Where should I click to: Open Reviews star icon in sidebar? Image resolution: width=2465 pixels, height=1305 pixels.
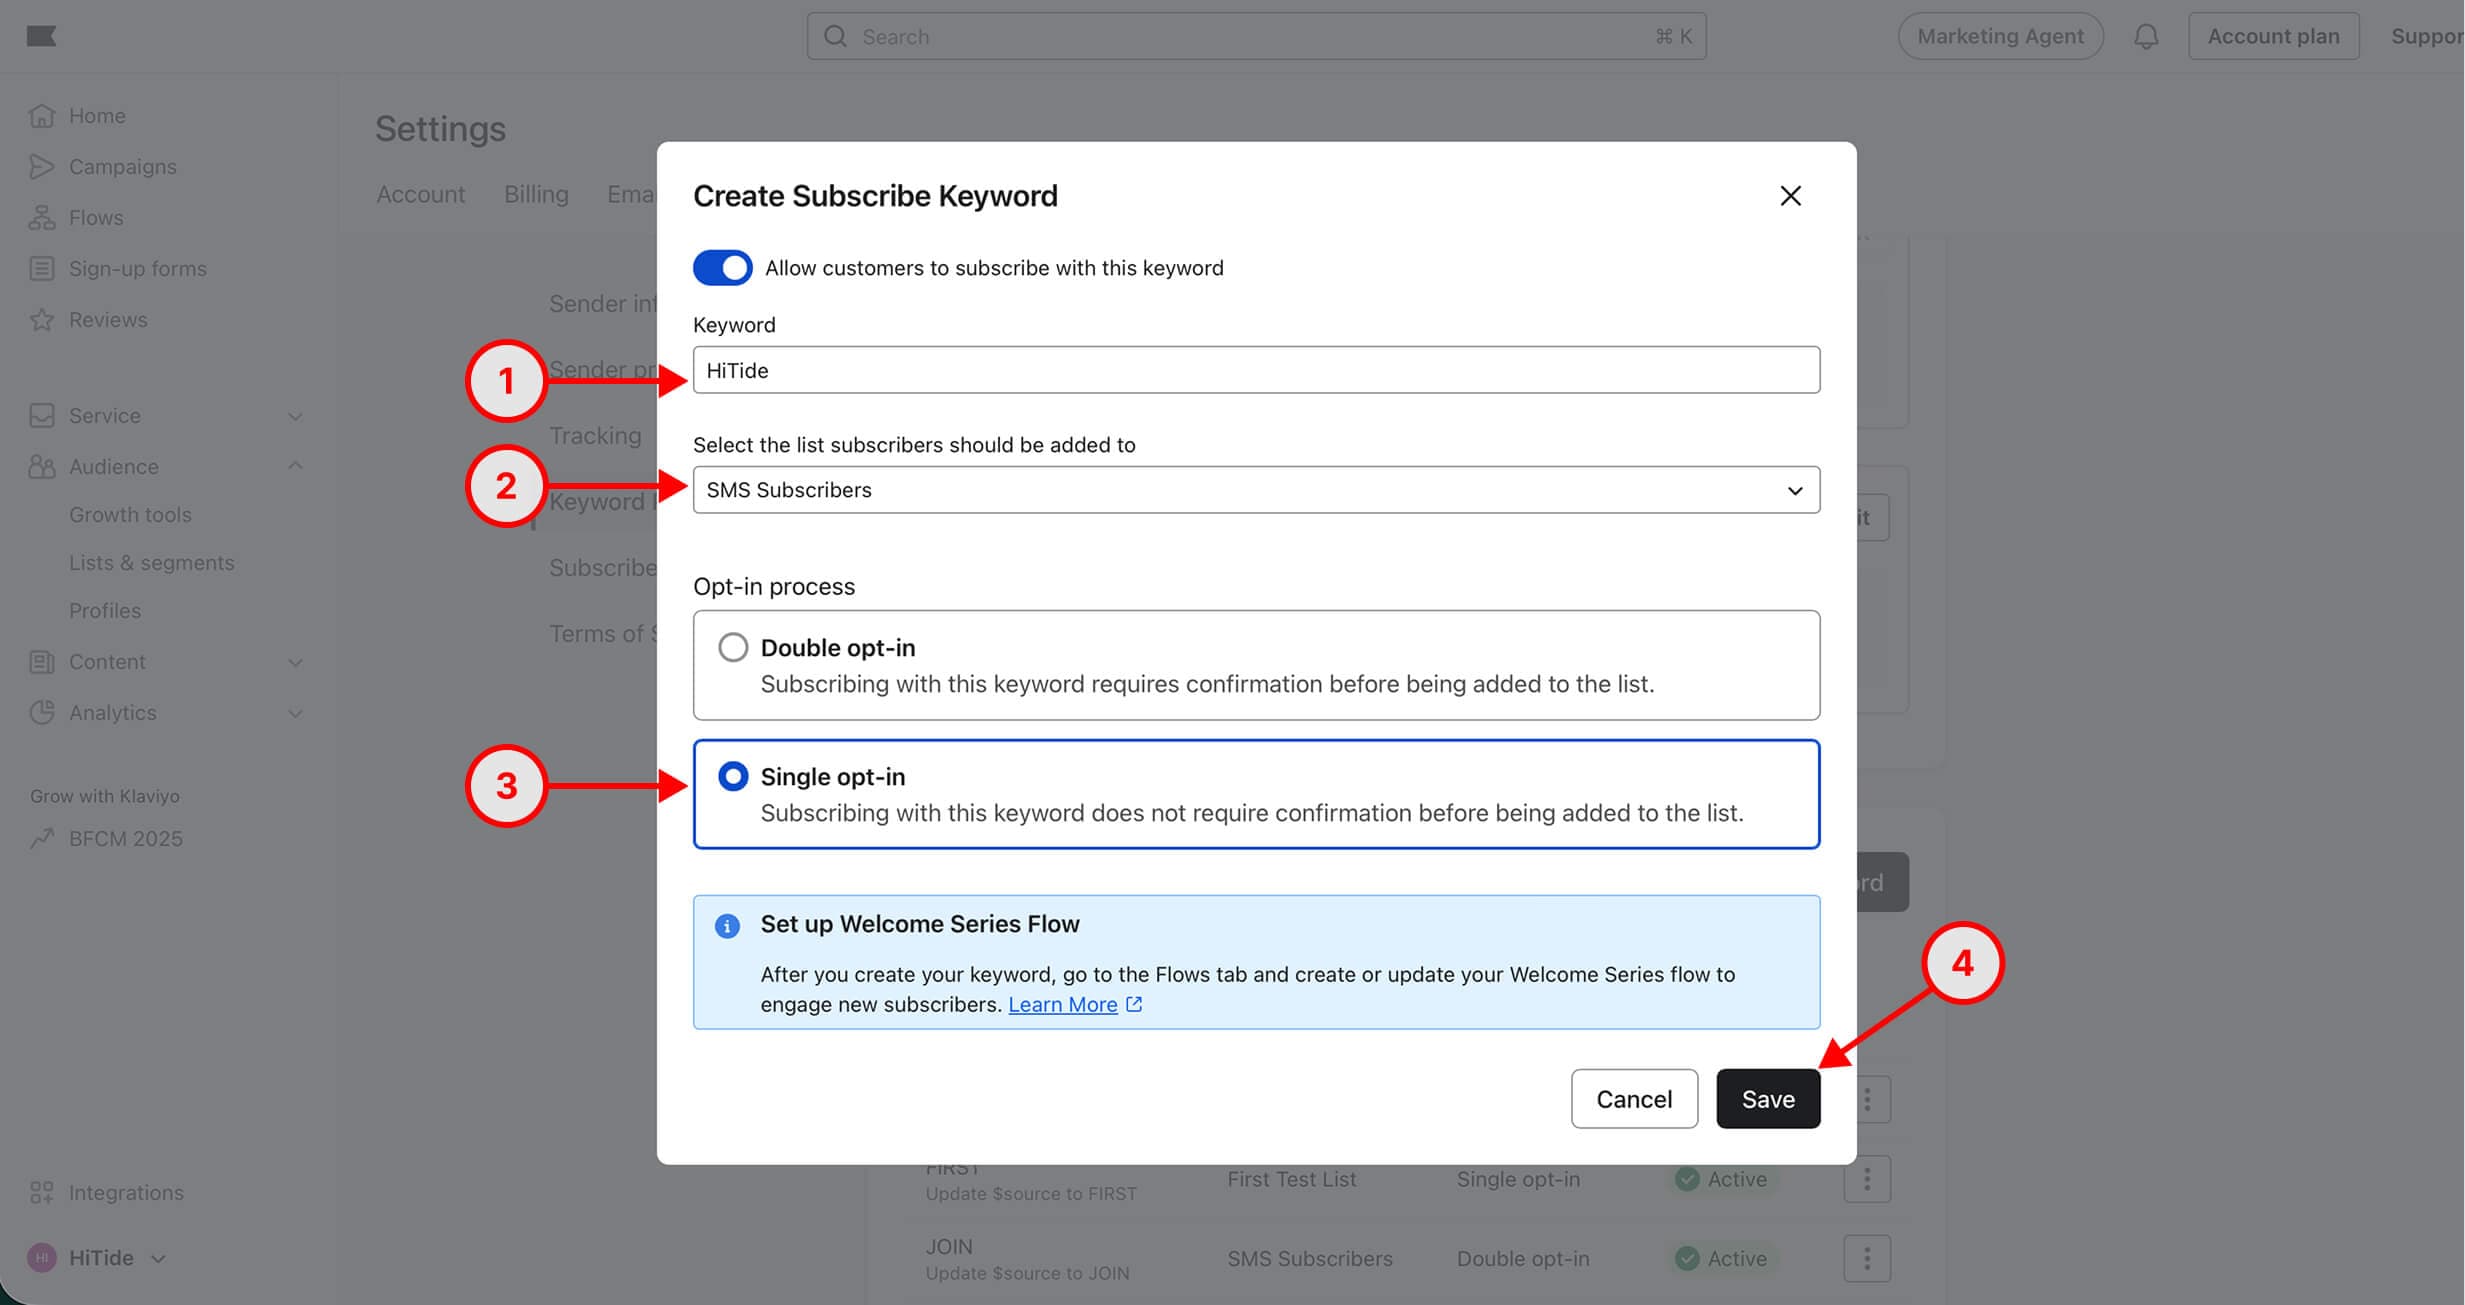pos(41,320)
